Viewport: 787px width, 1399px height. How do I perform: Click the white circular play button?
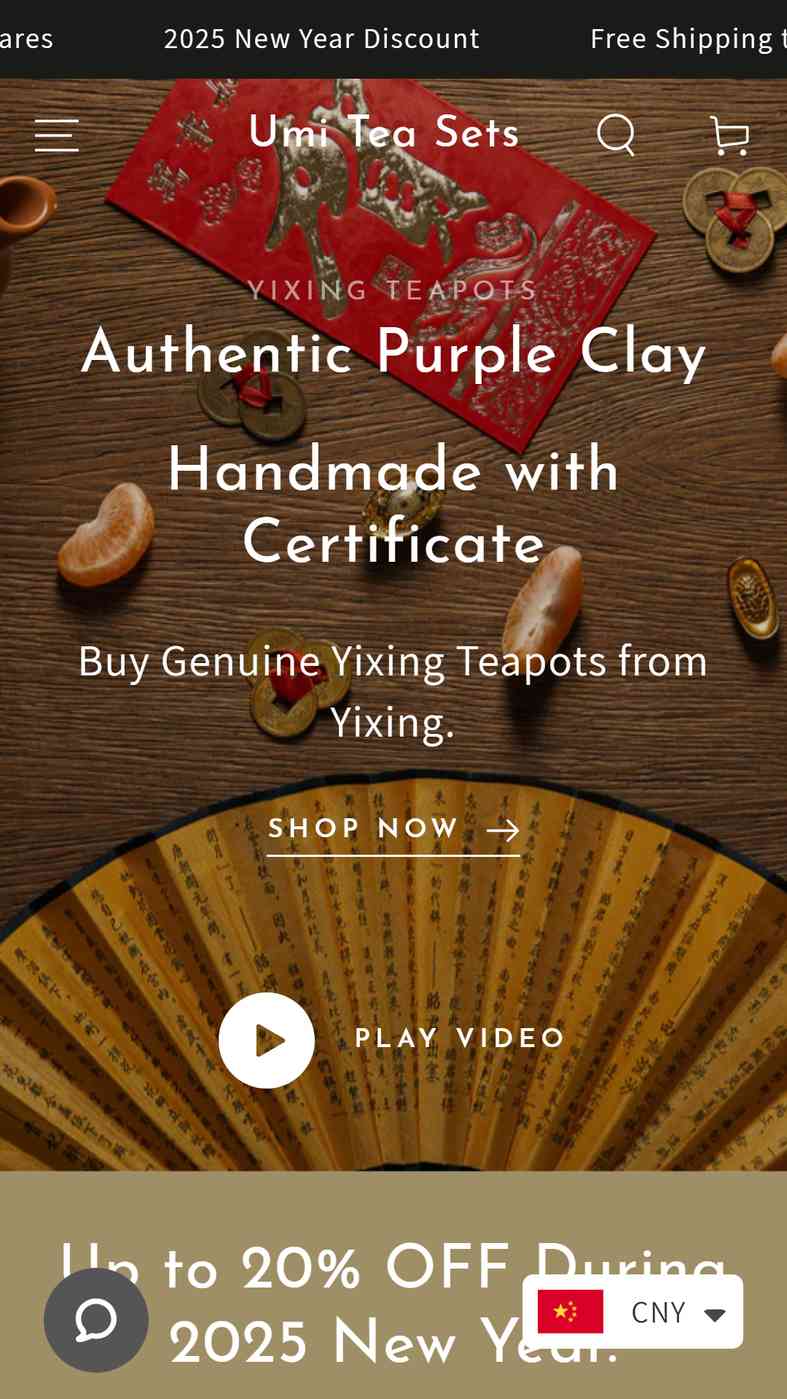[x=267, y=1040]
